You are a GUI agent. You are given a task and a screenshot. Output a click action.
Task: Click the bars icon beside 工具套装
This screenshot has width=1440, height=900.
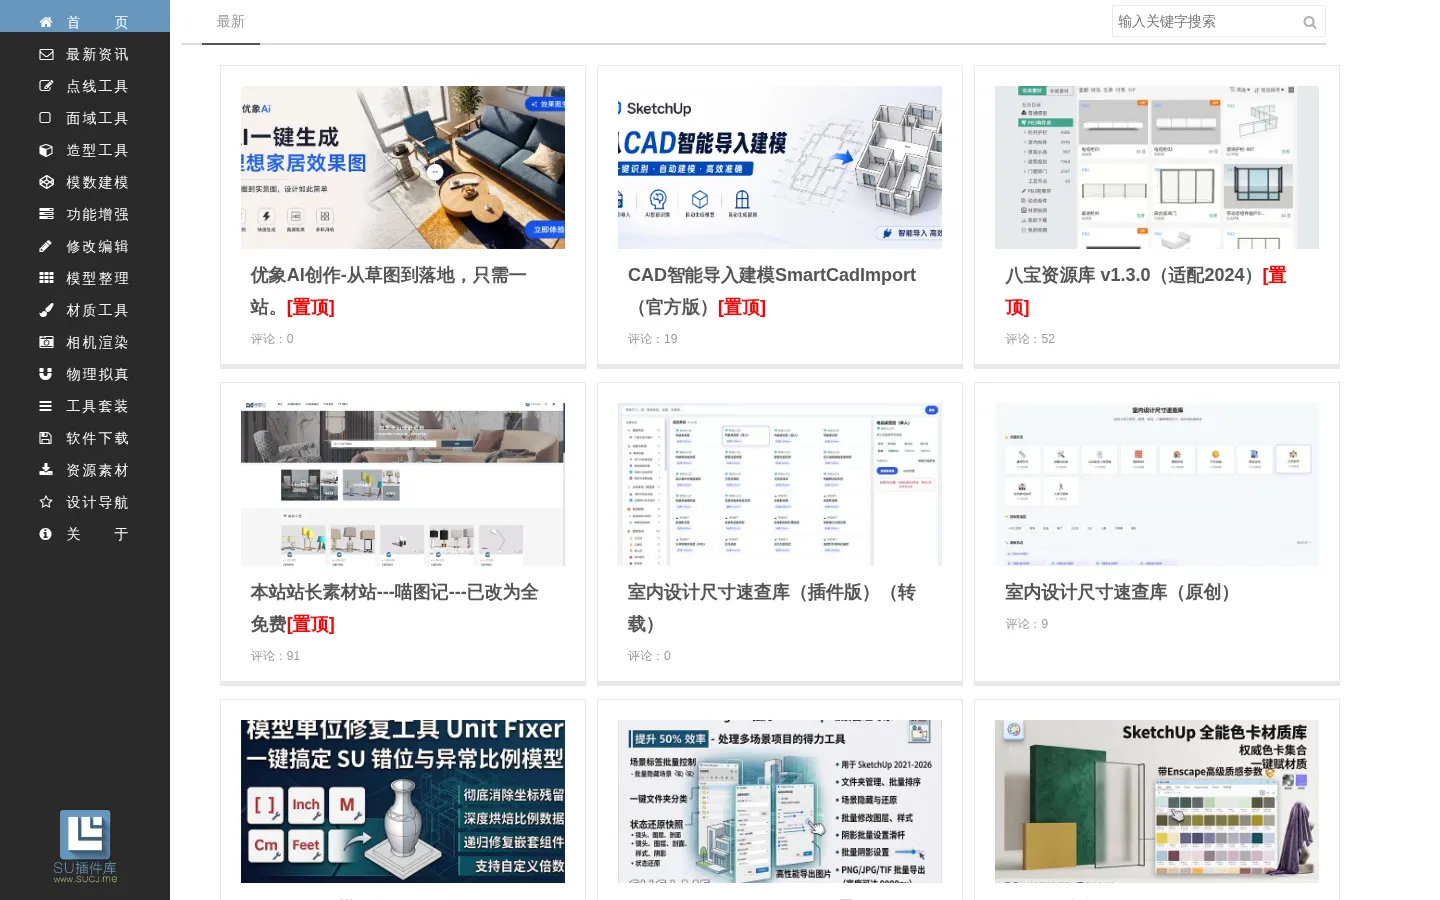[45, 406]
